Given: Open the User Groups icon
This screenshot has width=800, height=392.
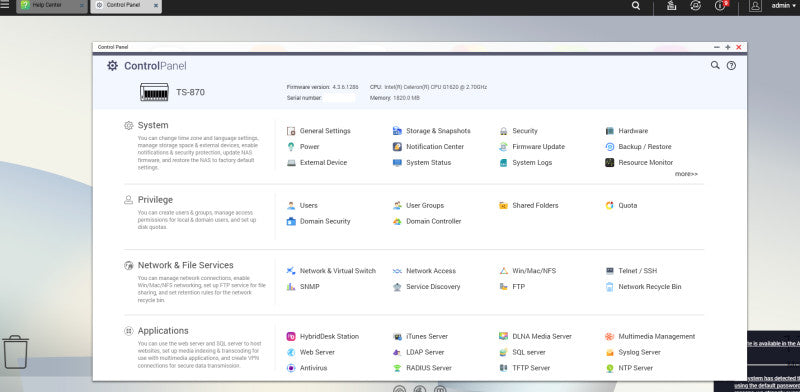Looking at the screenshot, I should pyautogui.click(x=397, y=206).
